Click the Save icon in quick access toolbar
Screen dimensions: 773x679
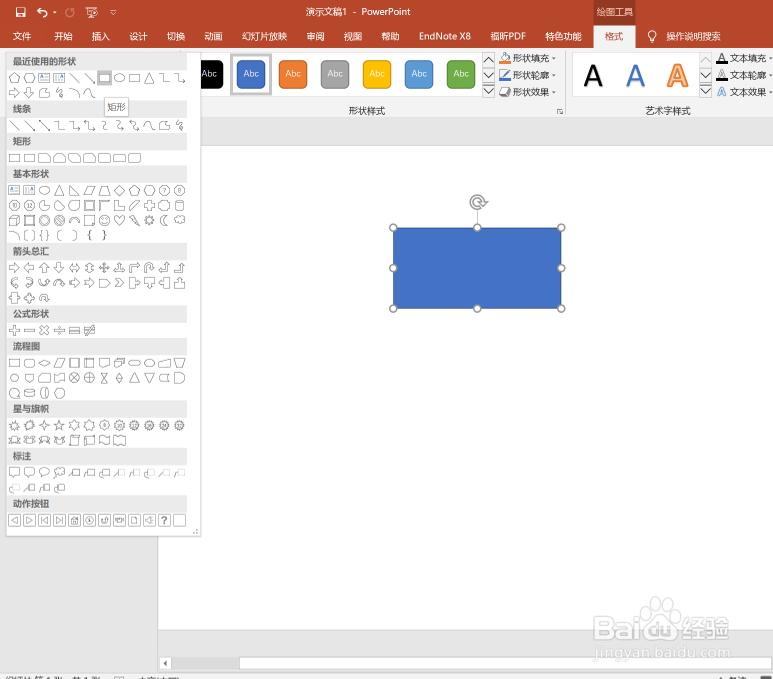point(20,12)
